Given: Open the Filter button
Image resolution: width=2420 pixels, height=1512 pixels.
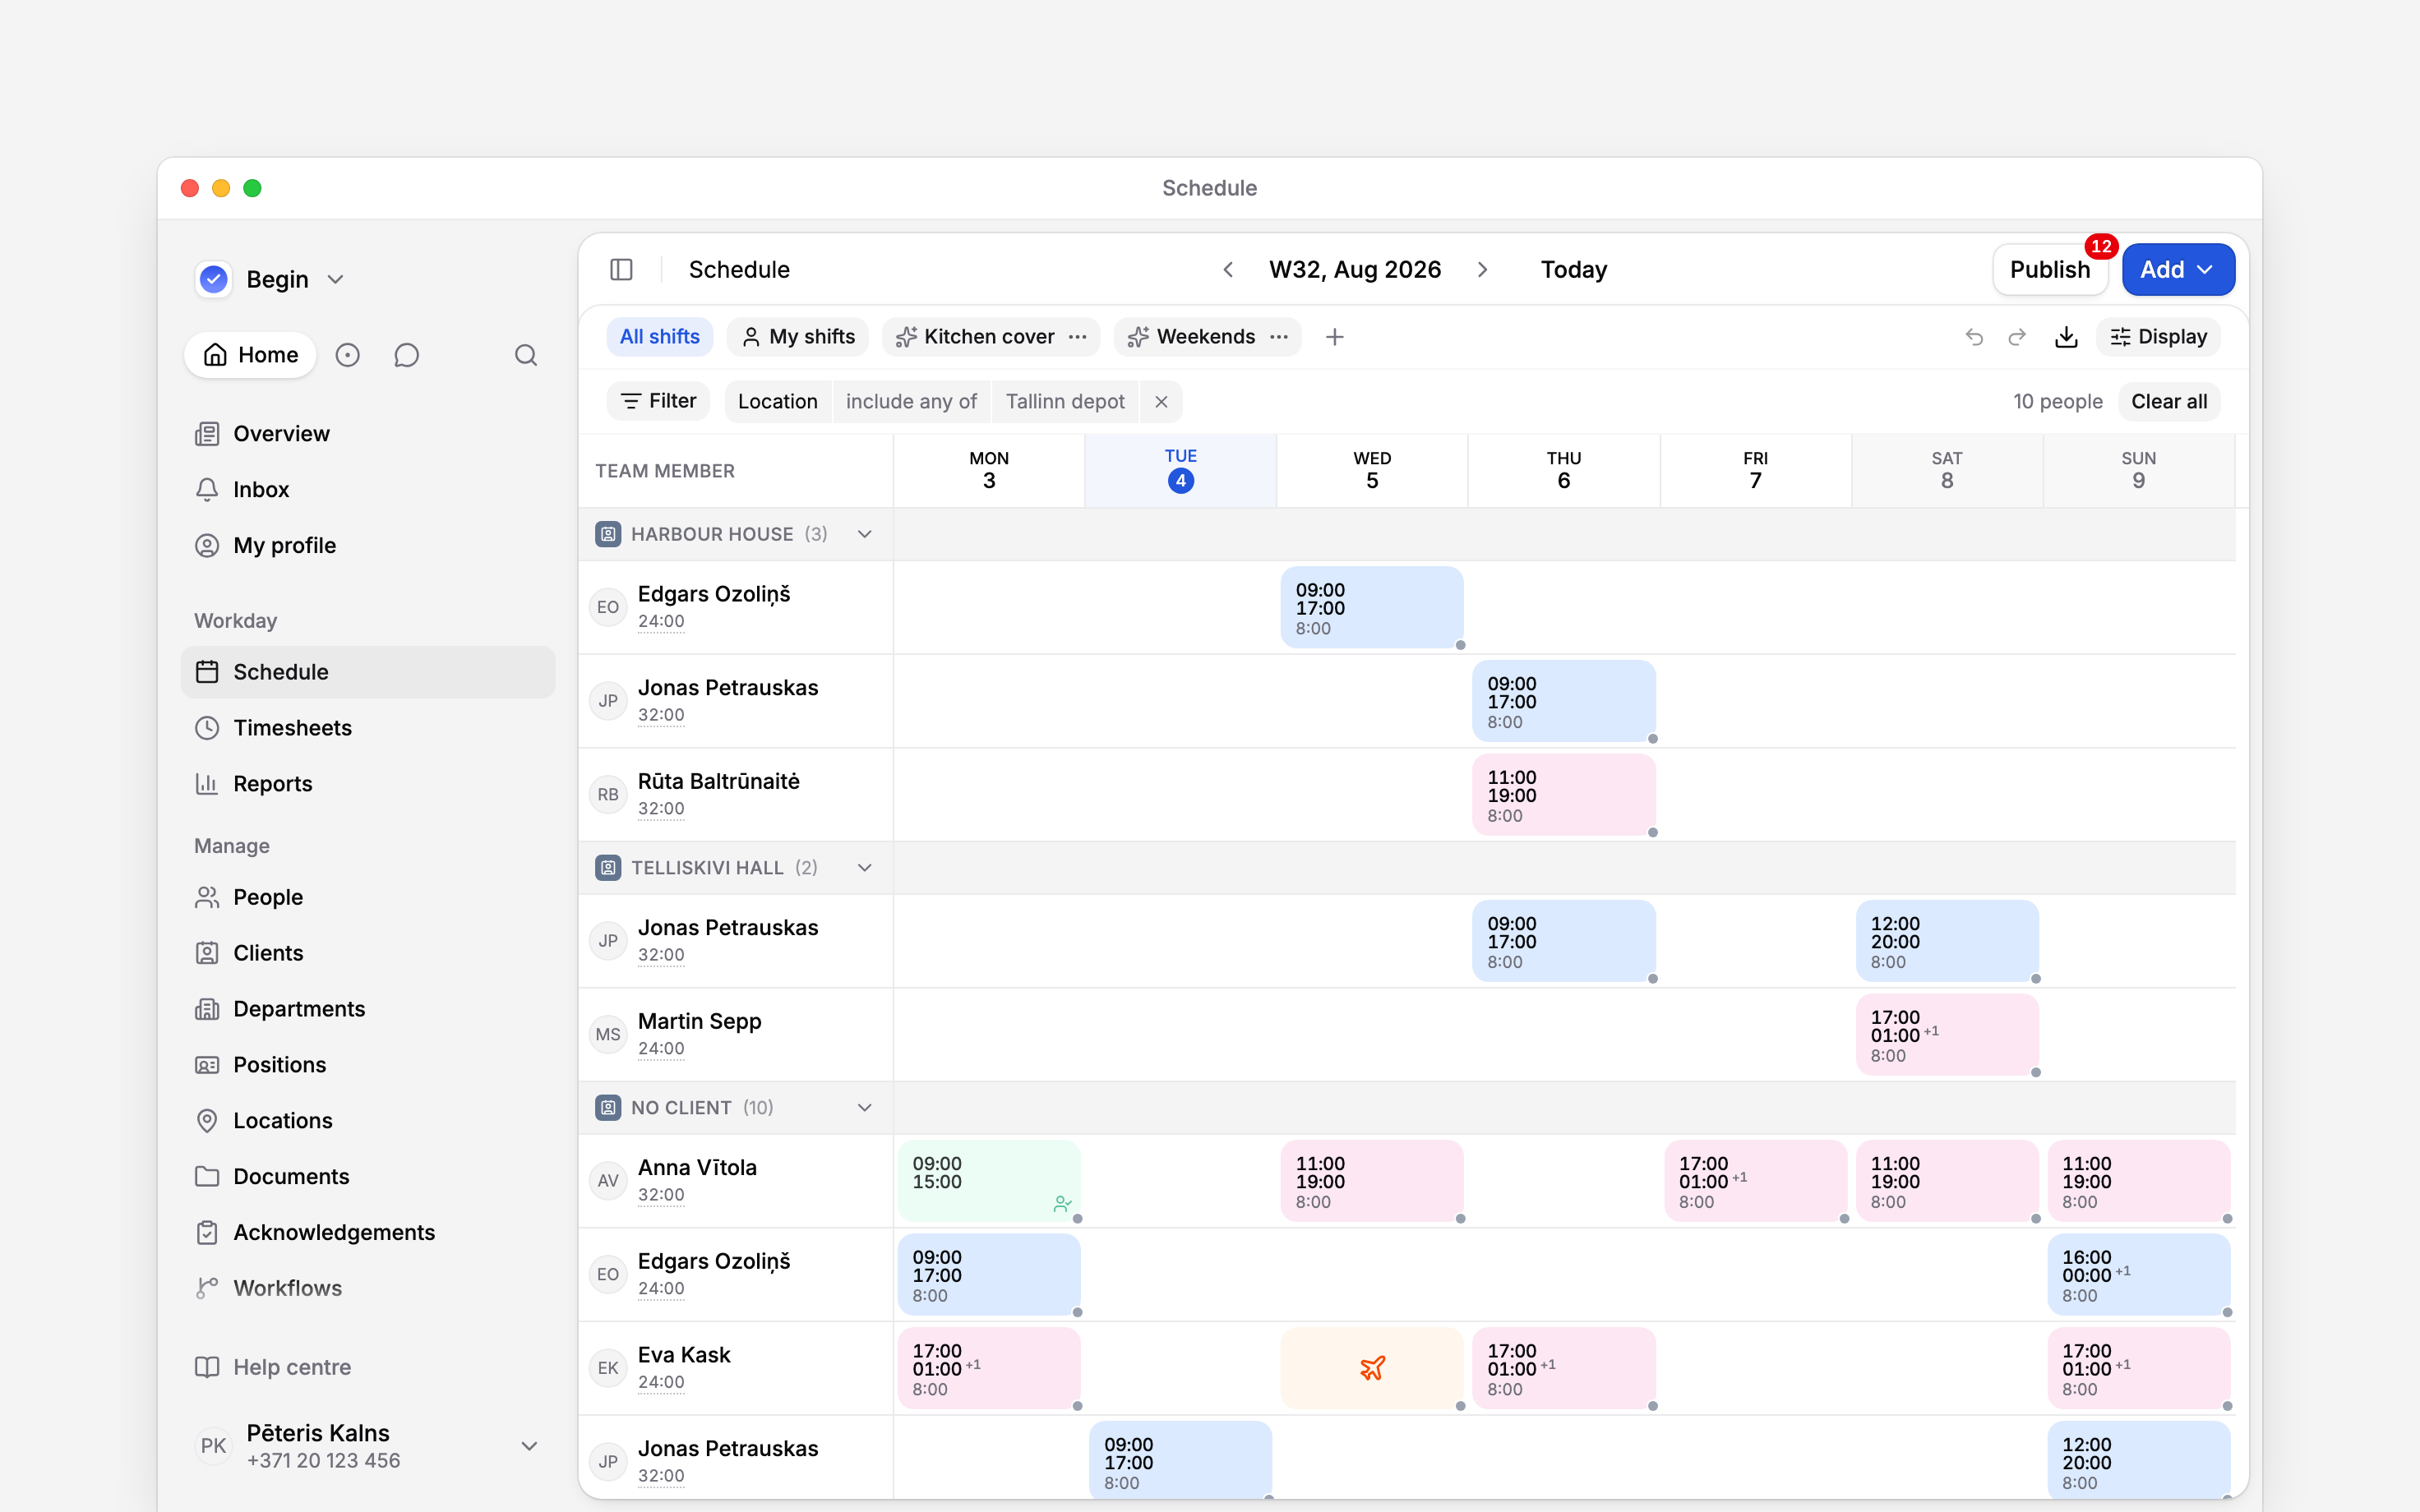Looking at the screenshot, I should point(658,401).
